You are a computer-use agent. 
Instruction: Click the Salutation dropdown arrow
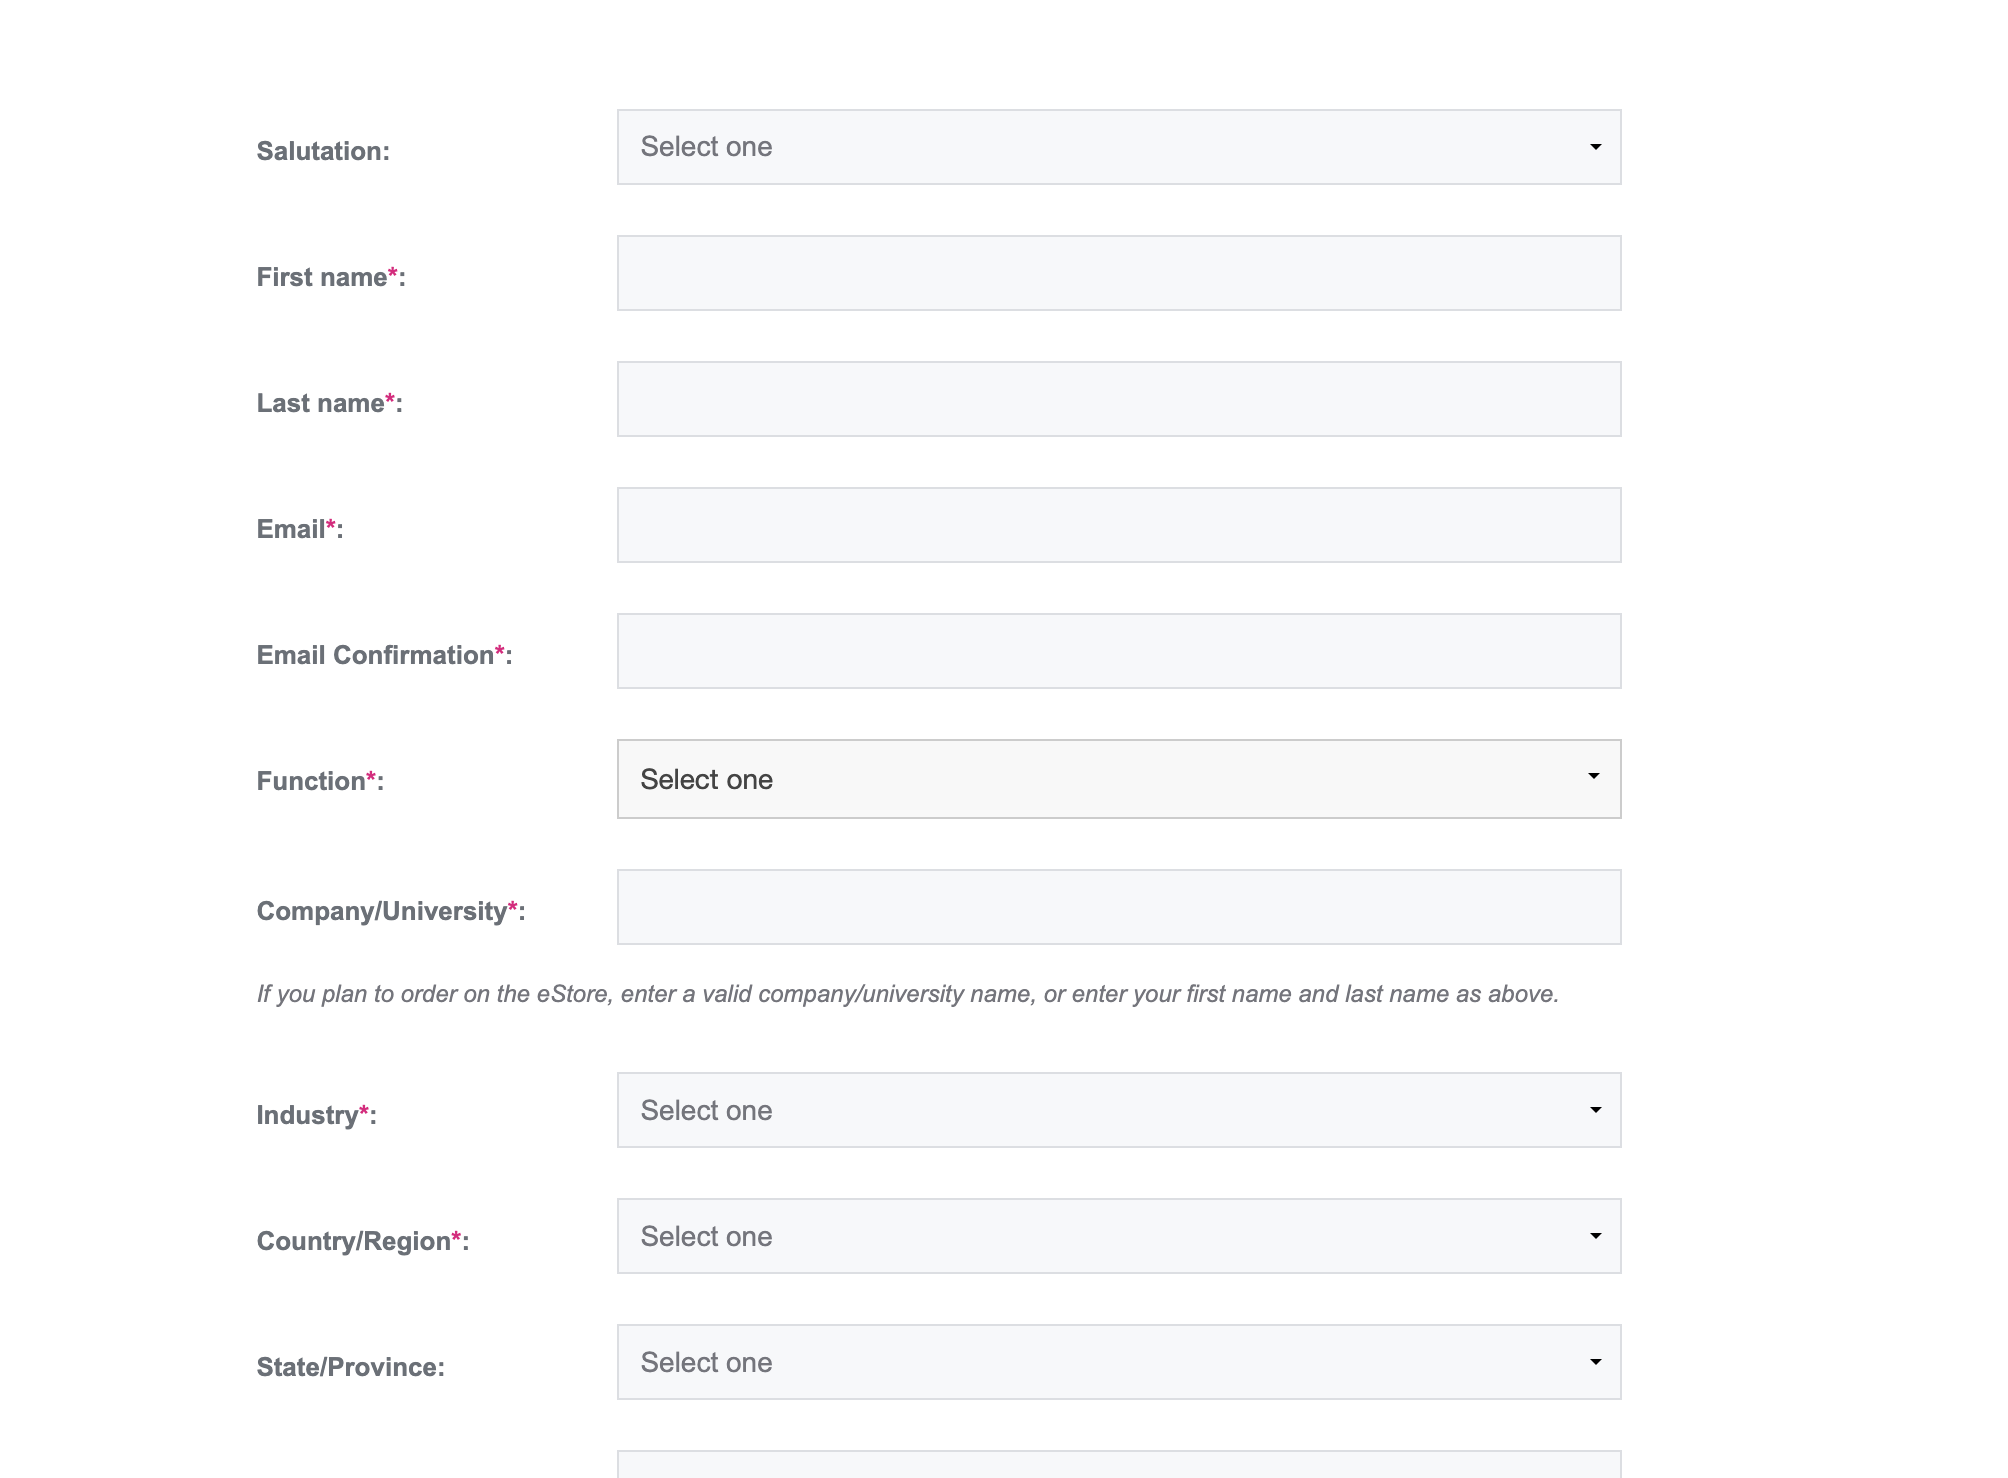click(x=1595, y=147)
